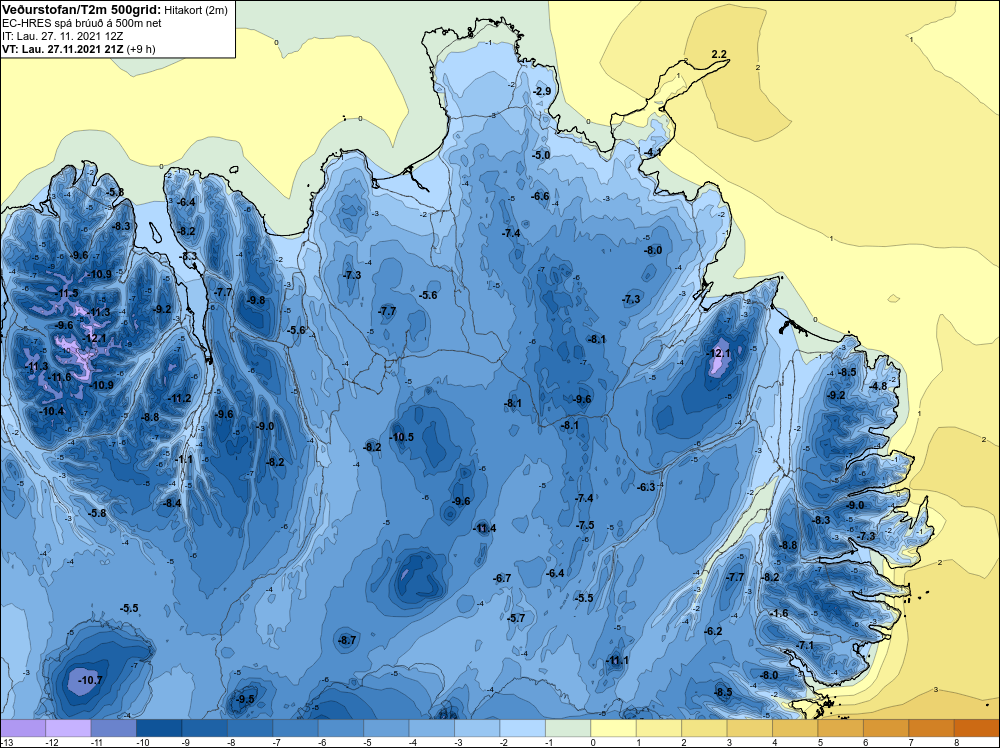The image size is (1000, 748).
Task: Select the -10.7 value in the purple area
Action: click(x=89, y=680)
